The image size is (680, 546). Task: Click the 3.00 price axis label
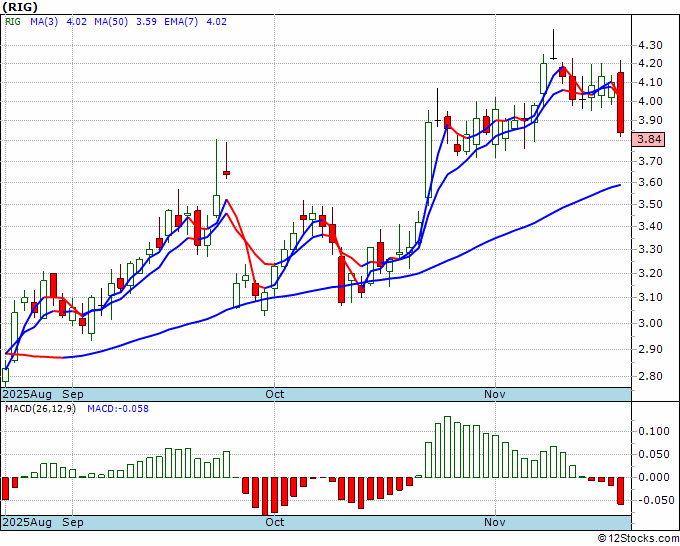[x=650, y=323]
